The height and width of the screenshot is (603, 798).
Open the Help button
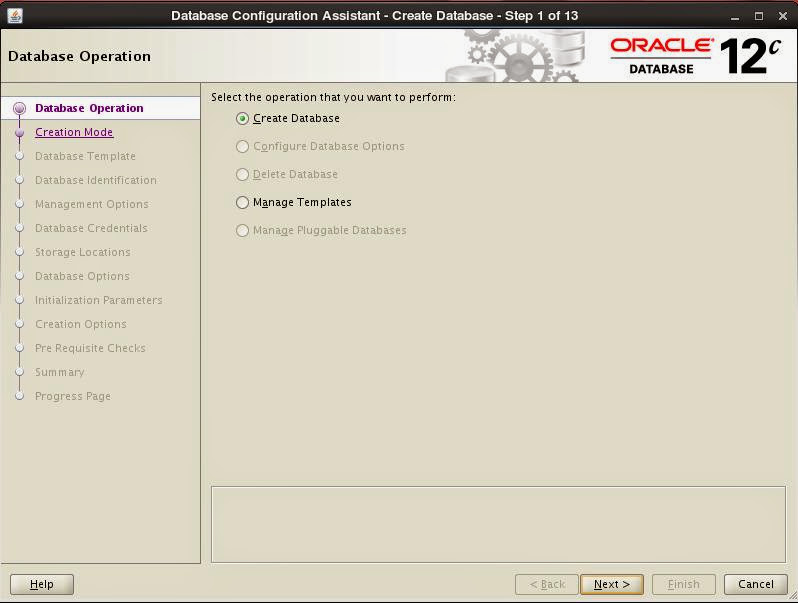42,584
